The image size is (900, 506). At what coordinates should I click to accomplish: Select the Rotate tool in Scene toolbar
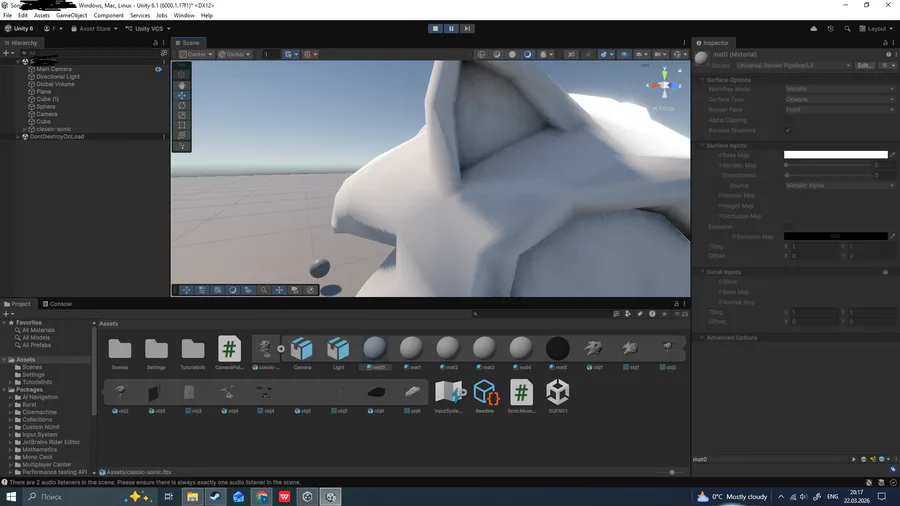coord(181,106)
